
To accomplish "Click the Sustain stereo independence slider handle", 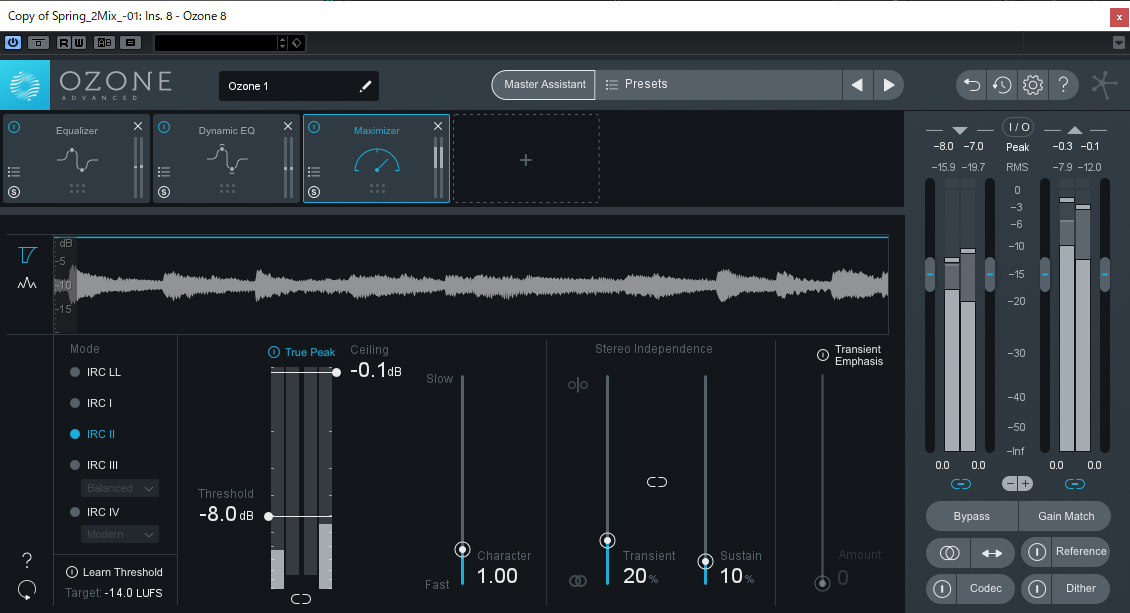I will coord(706,561).
